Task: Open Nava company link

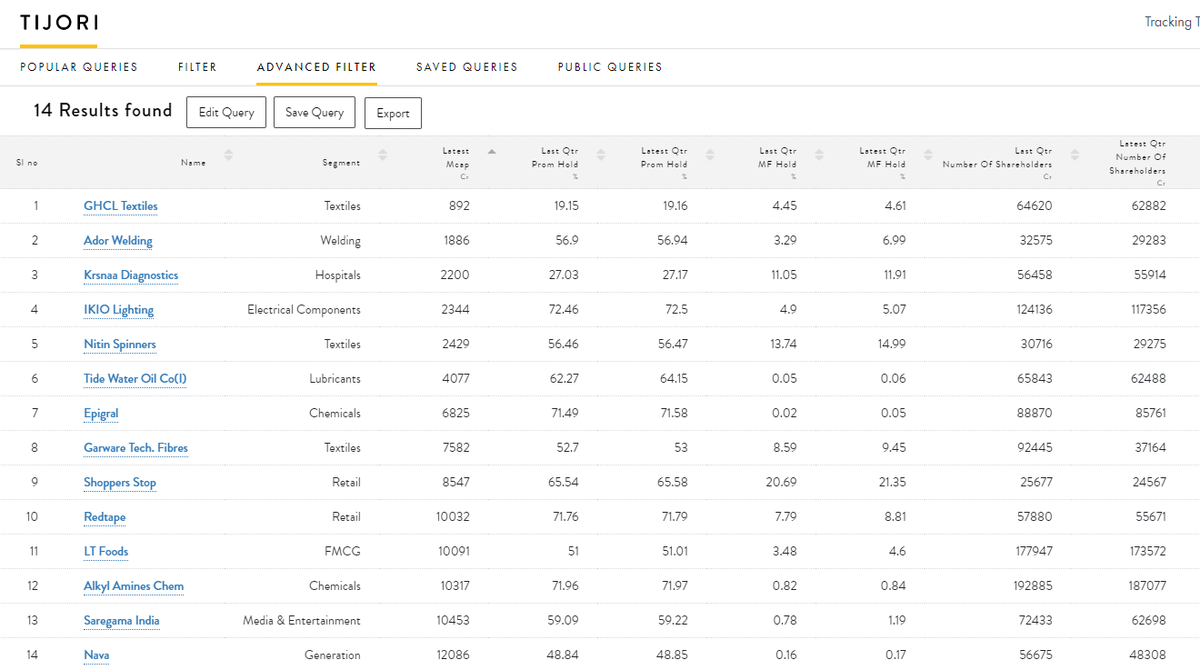Action: coord(96,655)
